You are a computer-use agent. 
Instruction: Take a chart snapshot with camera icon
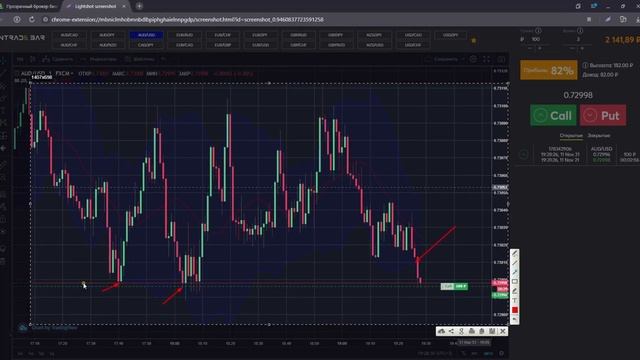point(501,59)
